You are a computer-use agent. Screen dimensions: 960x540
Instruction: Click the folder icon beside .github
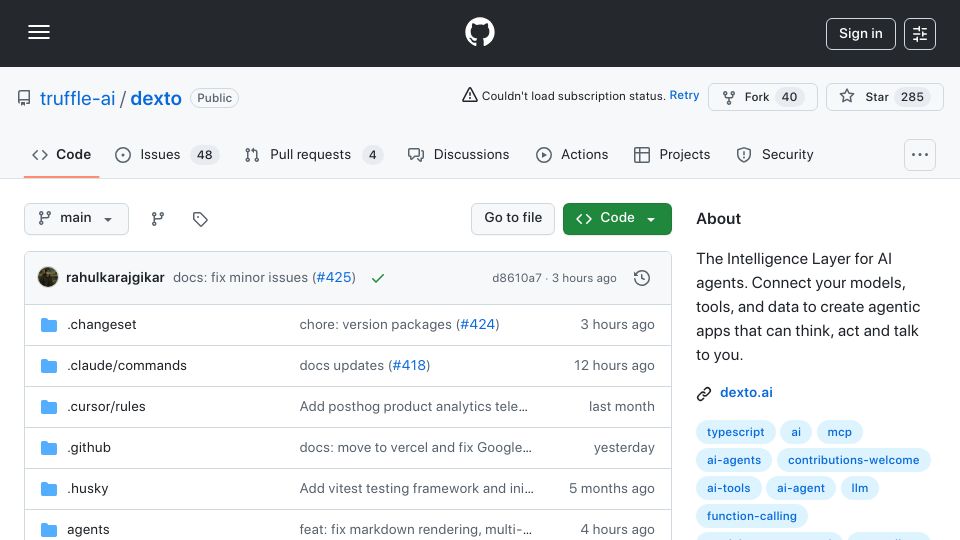click(x=49, y=448)
